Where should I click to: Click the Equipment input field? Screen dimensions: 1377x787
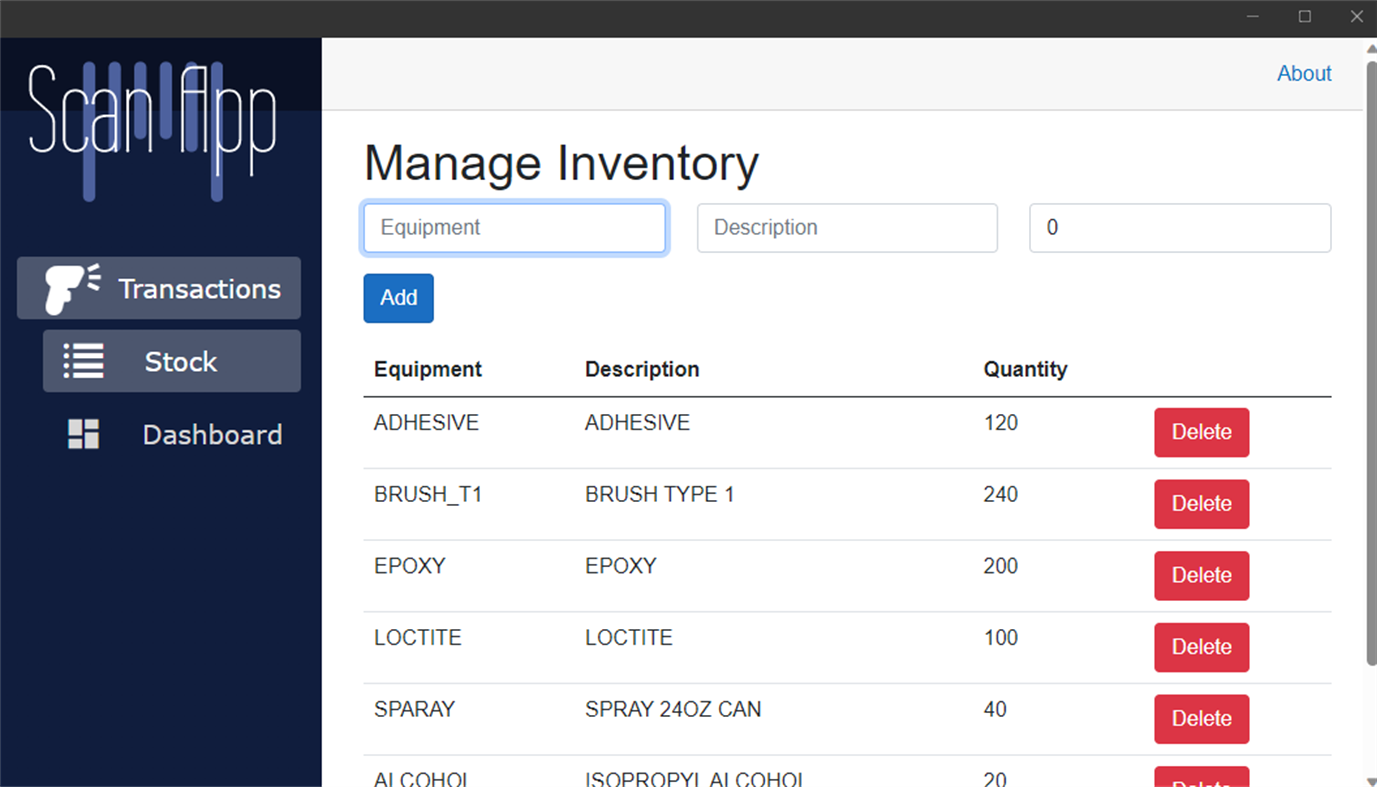point(514,228)
